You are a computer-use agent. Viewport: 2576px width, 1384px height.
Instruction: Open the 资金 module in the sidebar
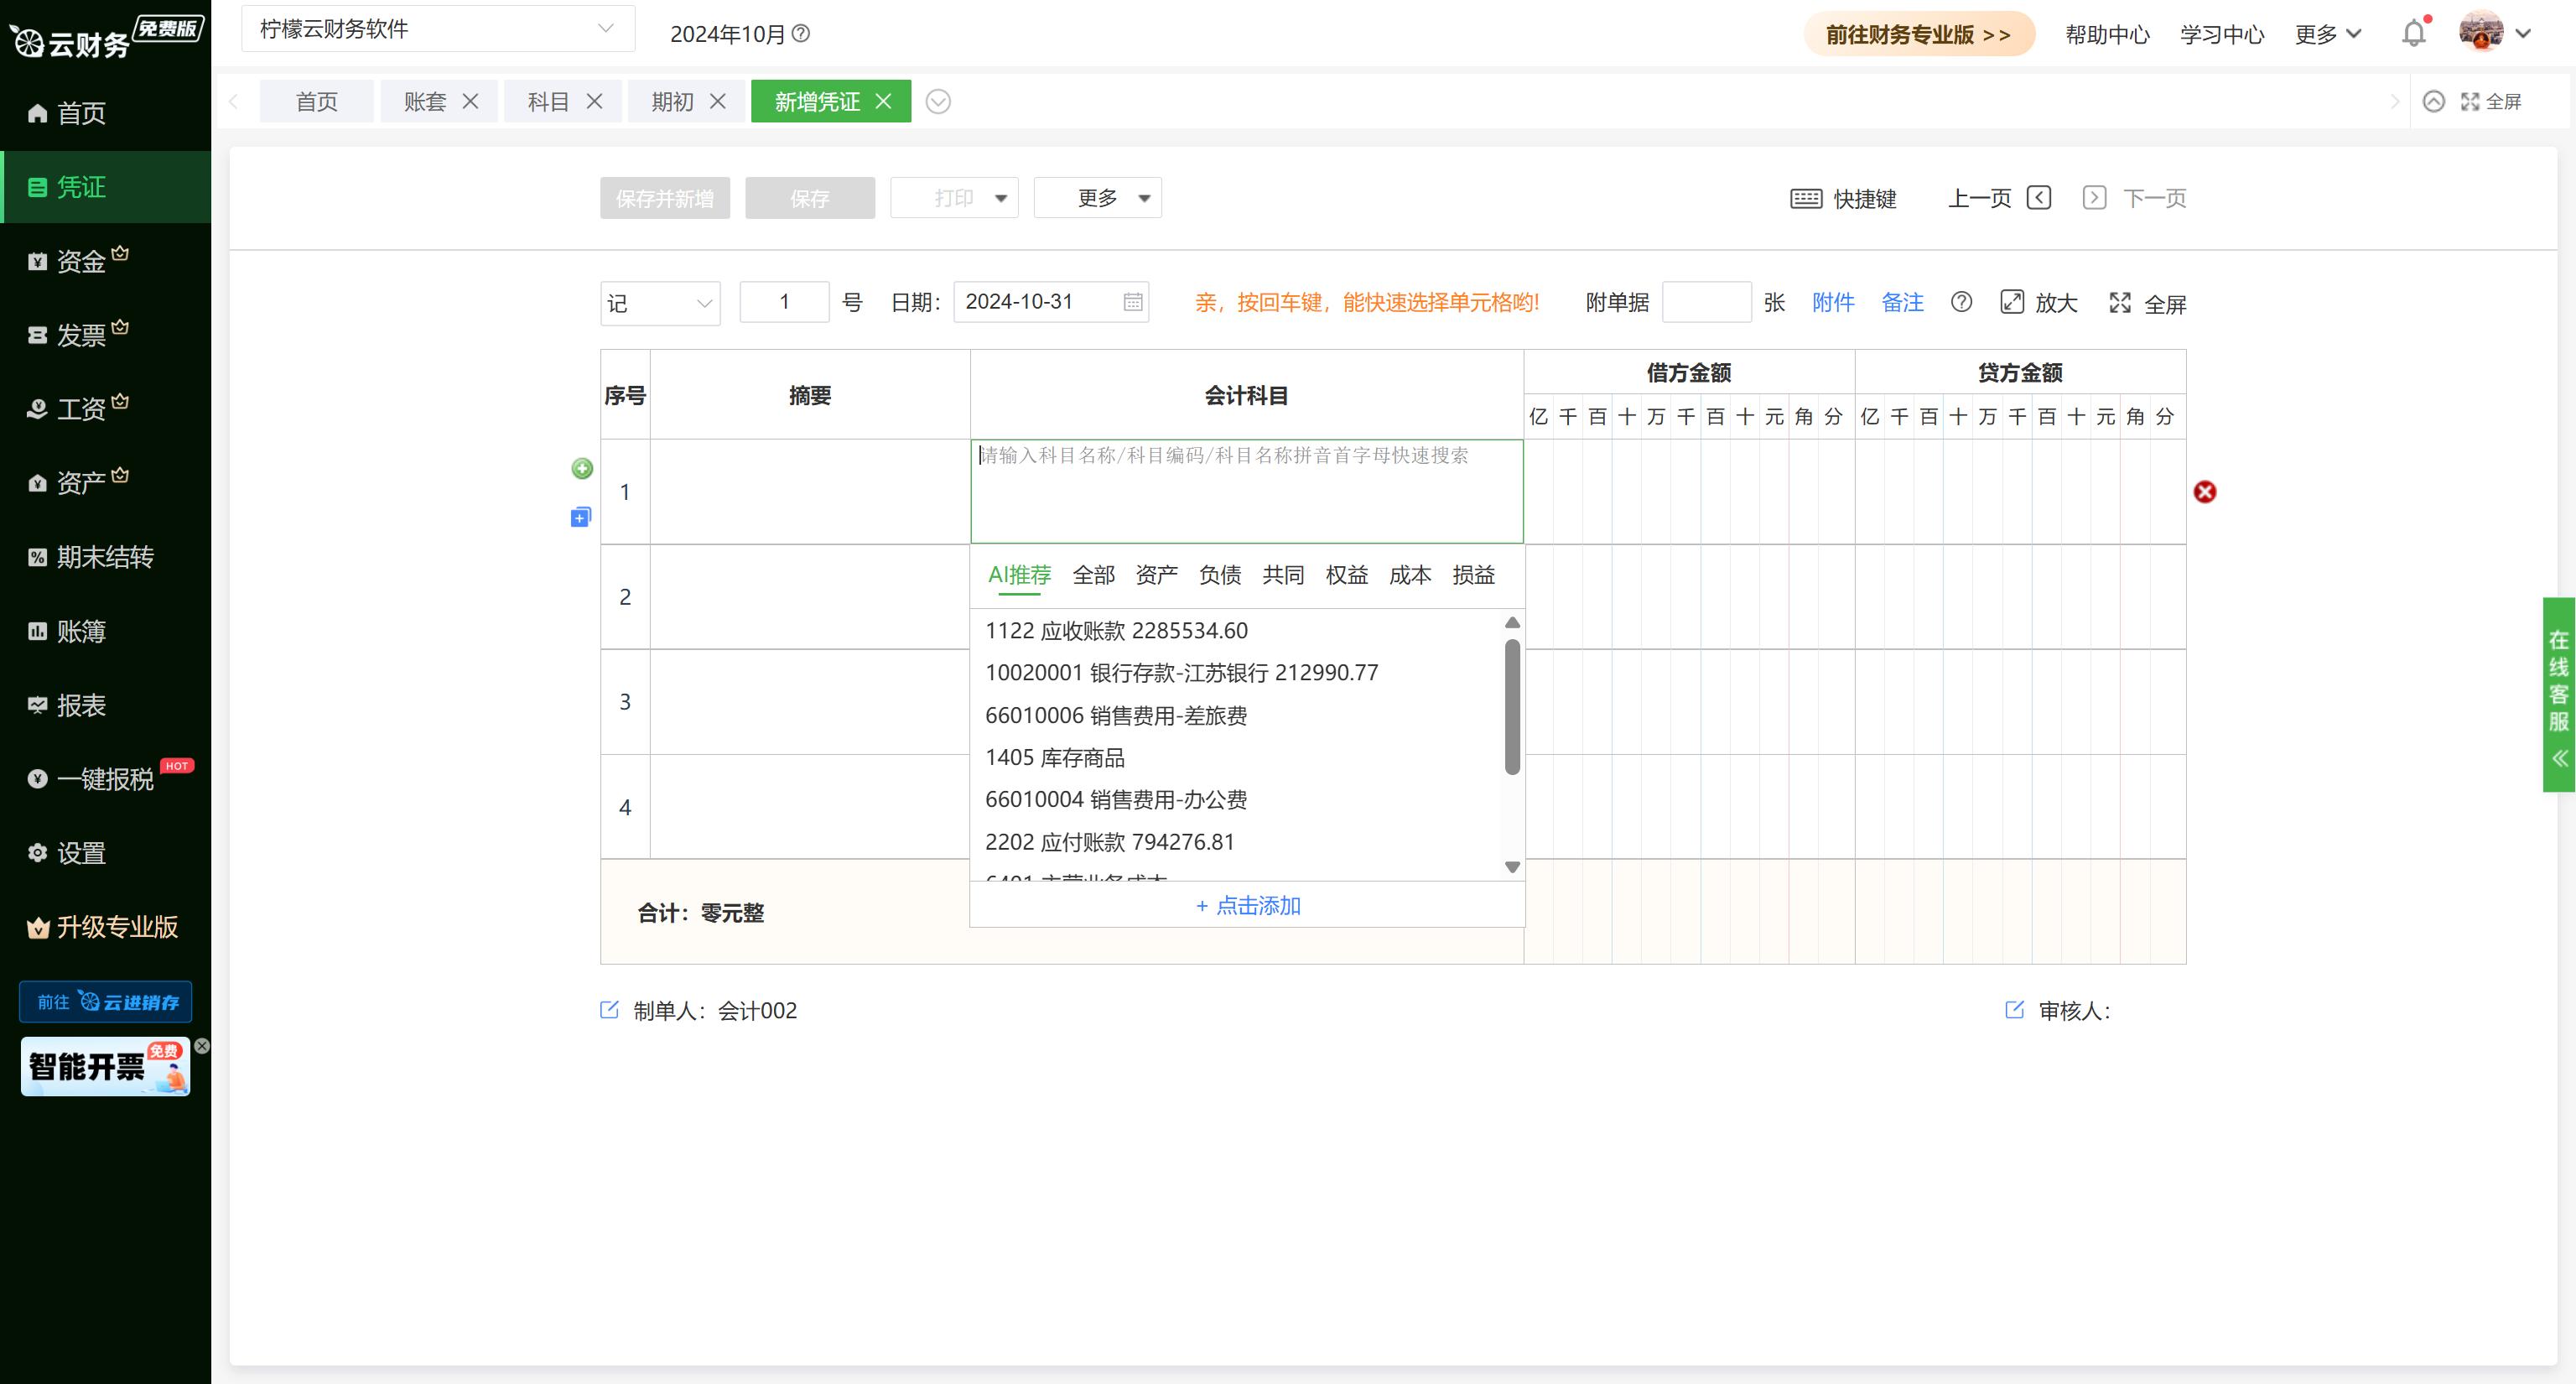(x=78, y=260)
